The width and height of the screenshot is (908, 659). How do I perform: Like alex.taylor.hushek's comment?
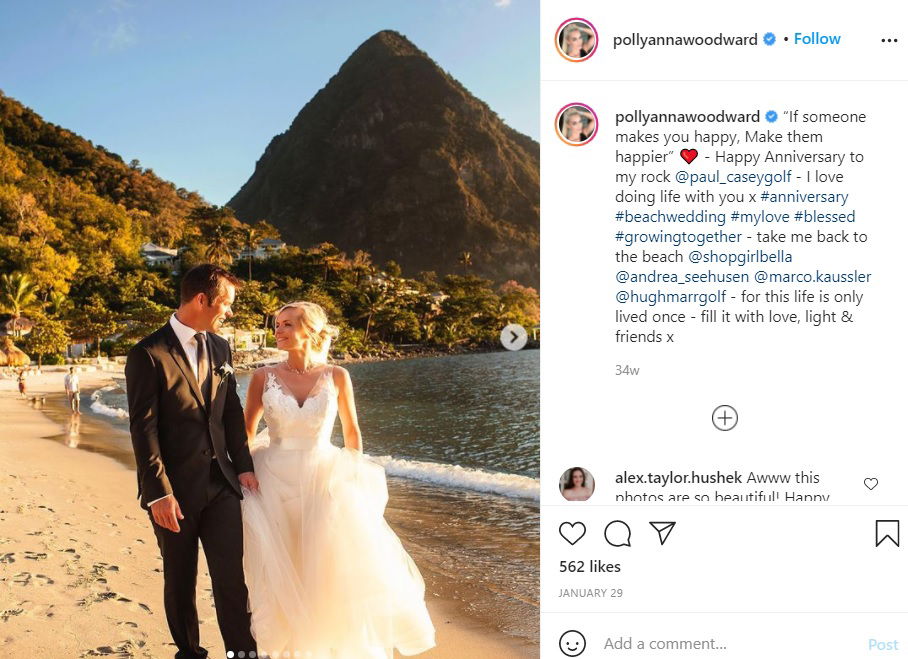[x=871, y=484]
